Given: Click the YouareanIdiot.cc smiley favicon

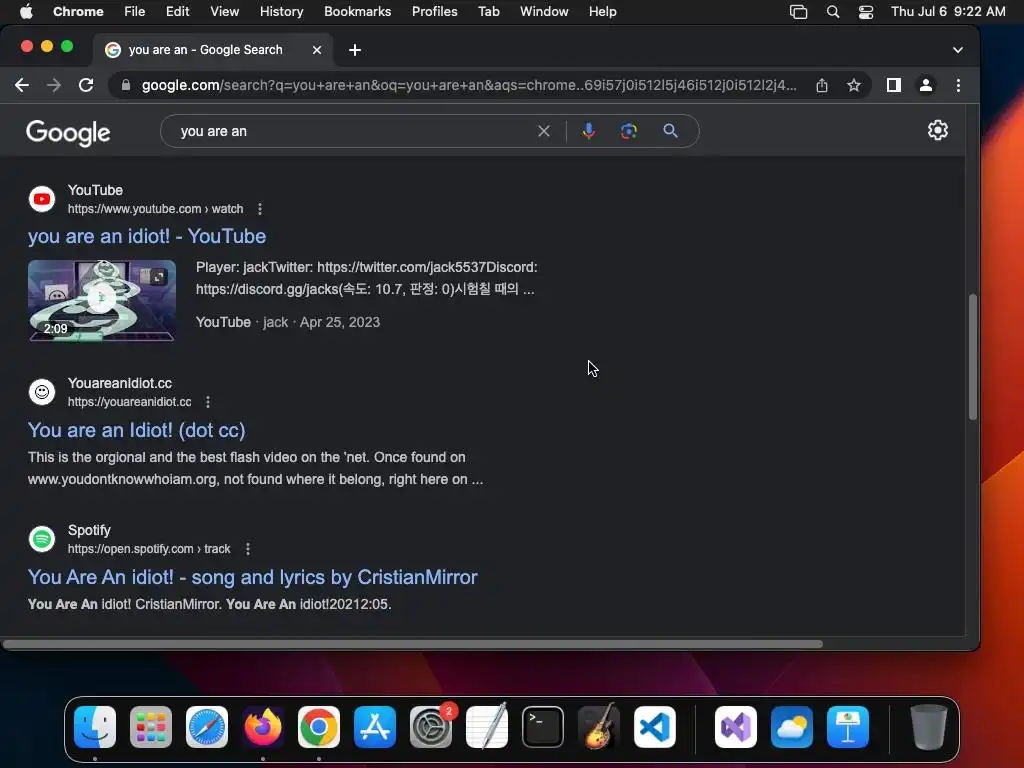Looking at the screenshot, I should click(42, 392).
